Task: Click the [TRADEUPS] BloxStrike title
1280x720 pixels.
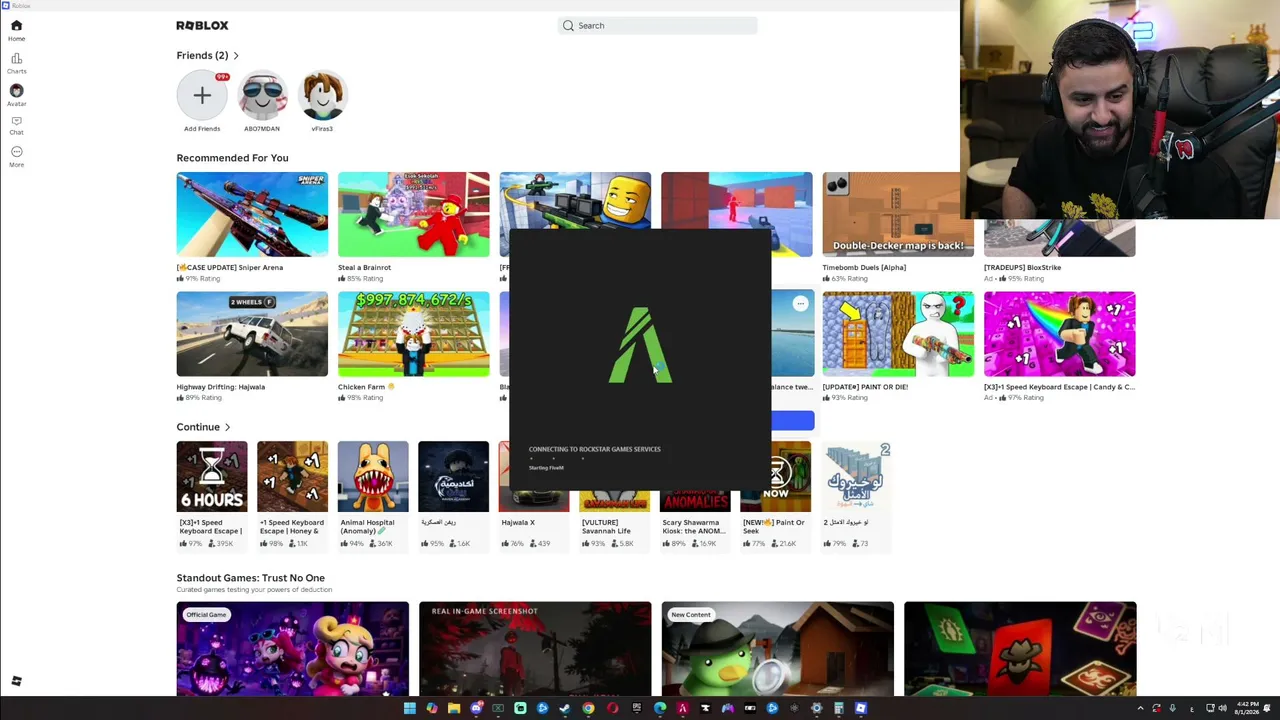Action: click(1022, 267)
